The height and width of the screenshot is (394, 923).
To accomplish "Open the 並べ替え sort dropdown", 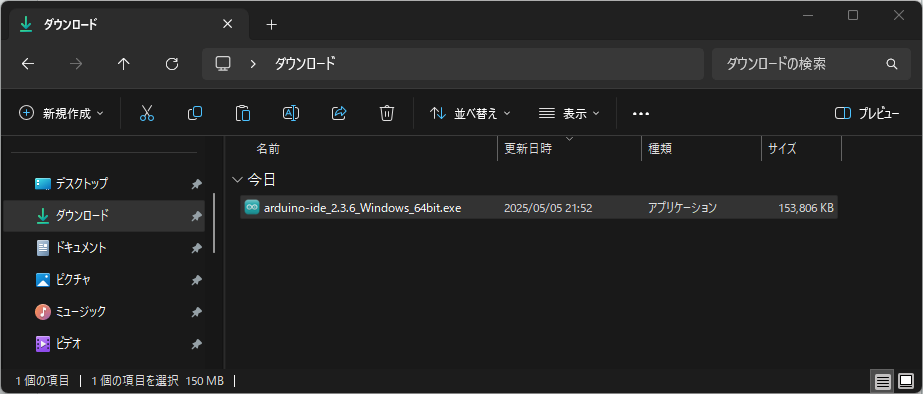I will click(470, 113).
